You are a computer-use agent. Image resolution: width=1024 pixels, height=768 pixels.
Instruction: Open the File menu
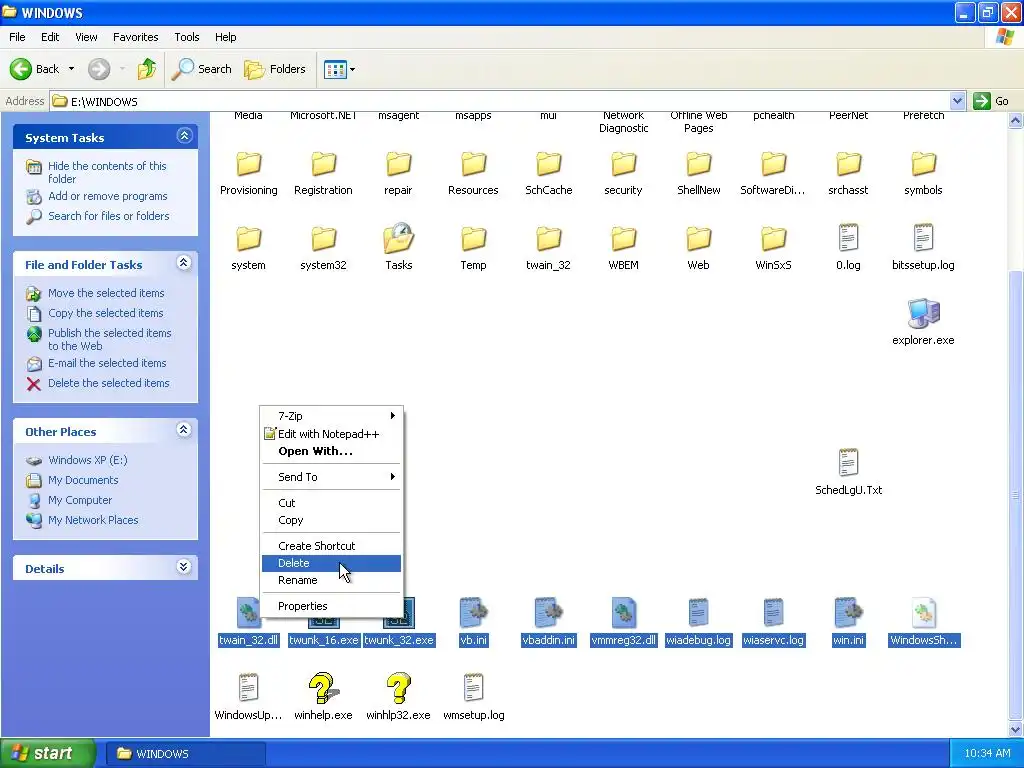(x=17, y=37)
